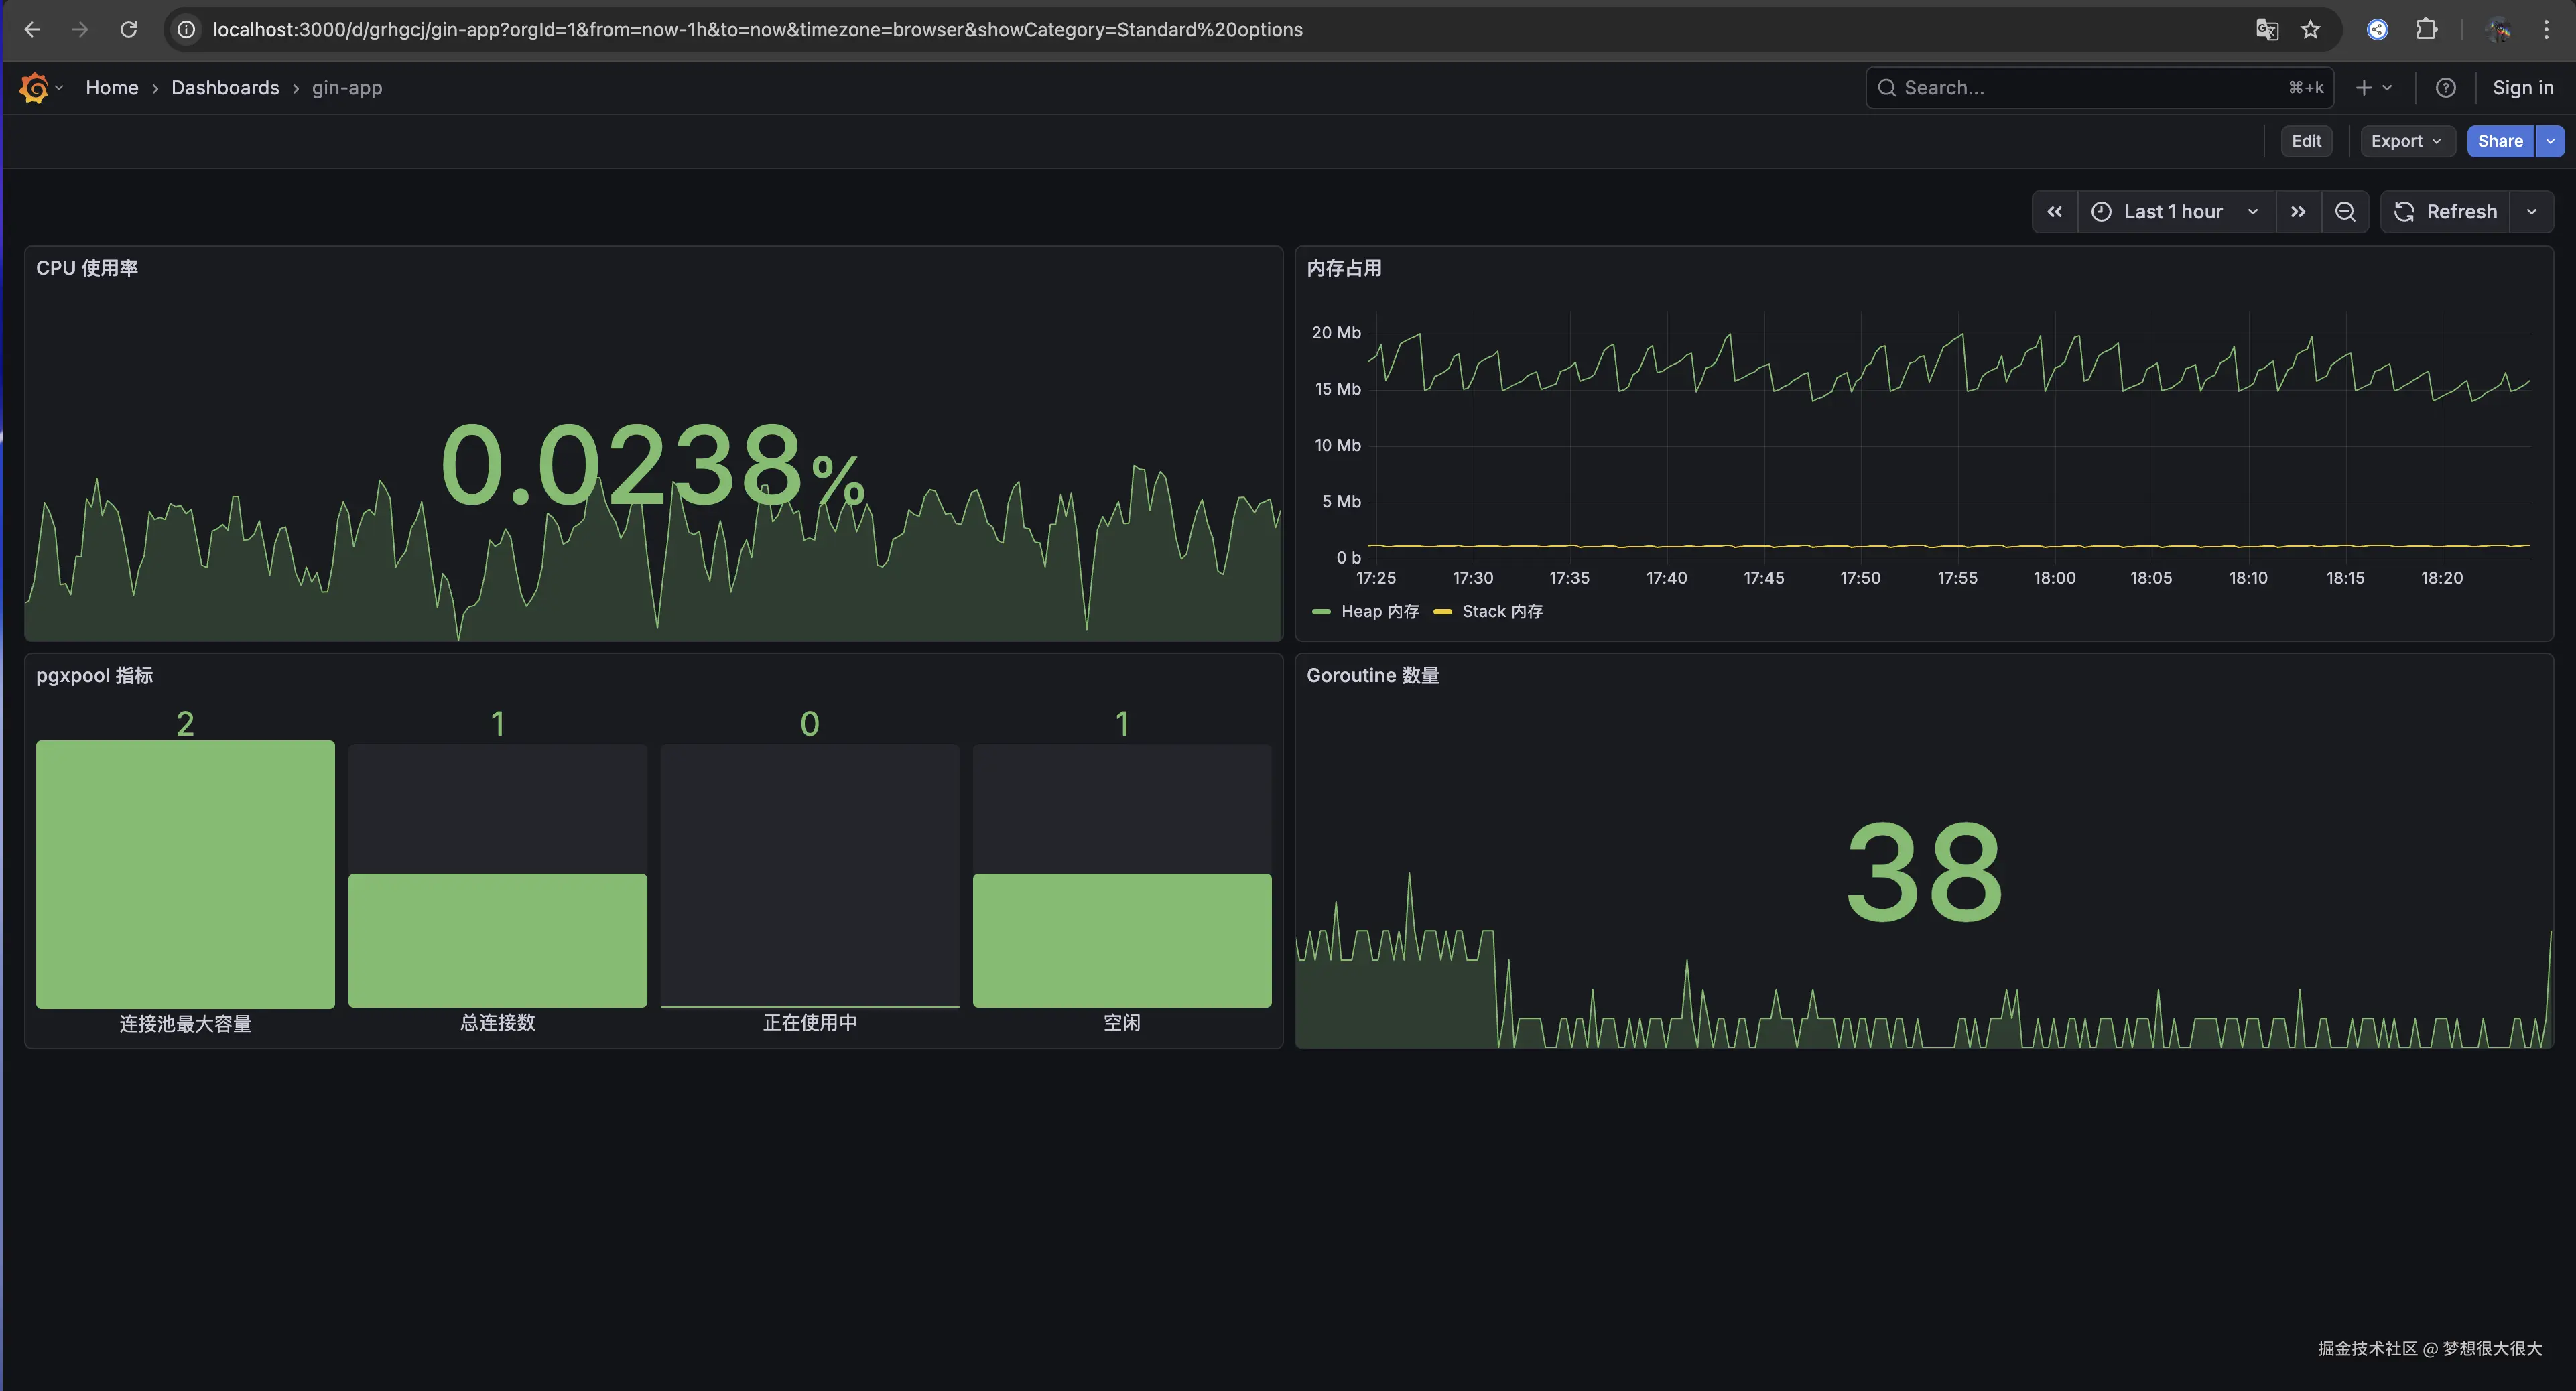Zoom out the time range

pyautogui.click(x=2344, y=212)
